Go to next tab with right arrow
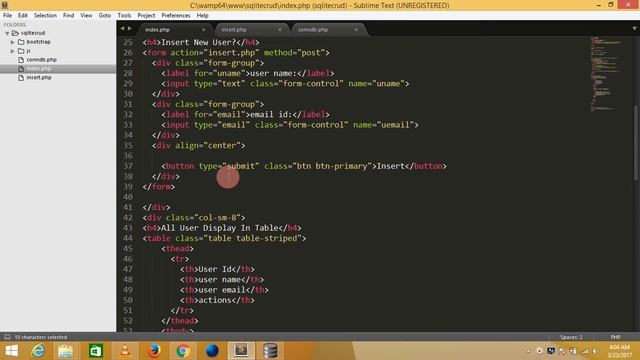 tap(129, 28)
